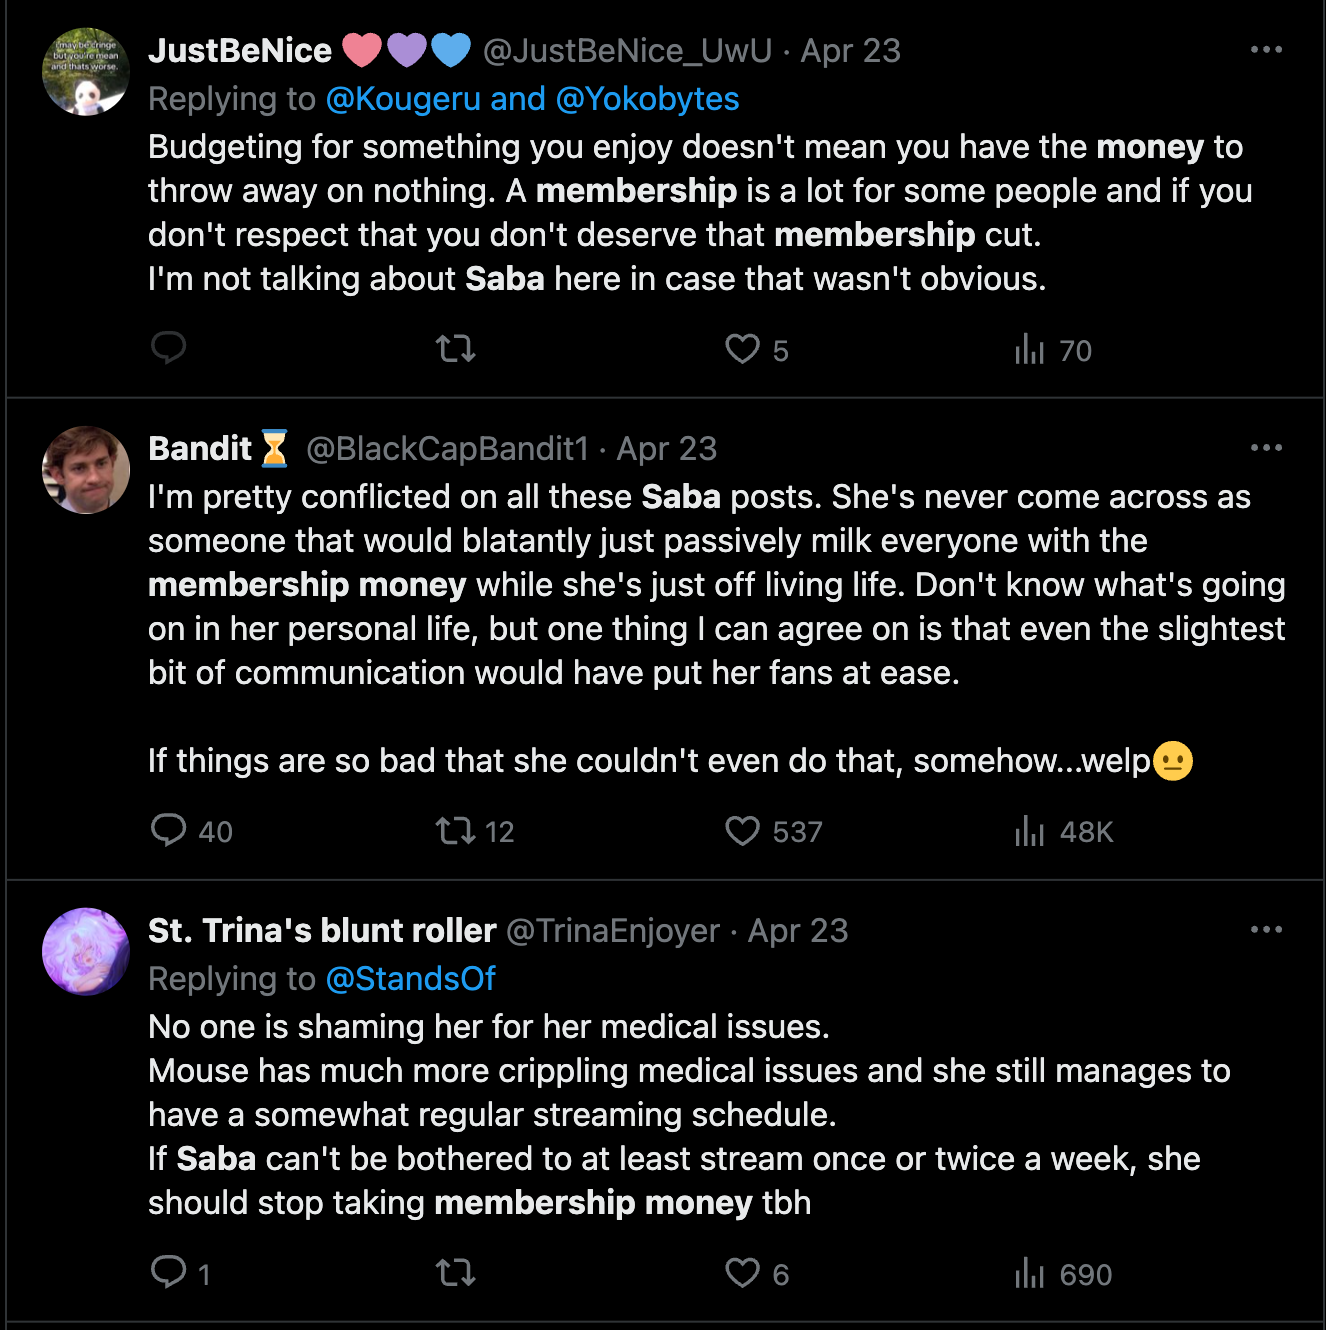This screenshot has height=1330, width=1326.
Task: Open more options on JustBeNice's tweet
Action: point(1266,49)
